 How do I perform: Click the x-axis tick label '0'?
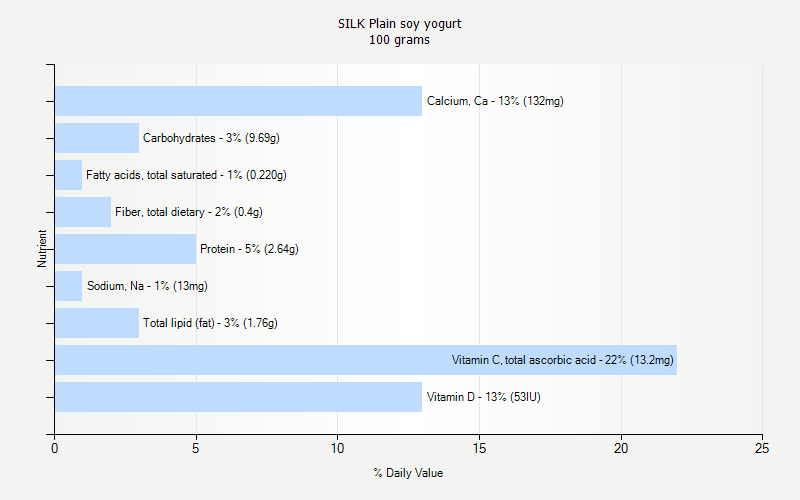point(55,448)
